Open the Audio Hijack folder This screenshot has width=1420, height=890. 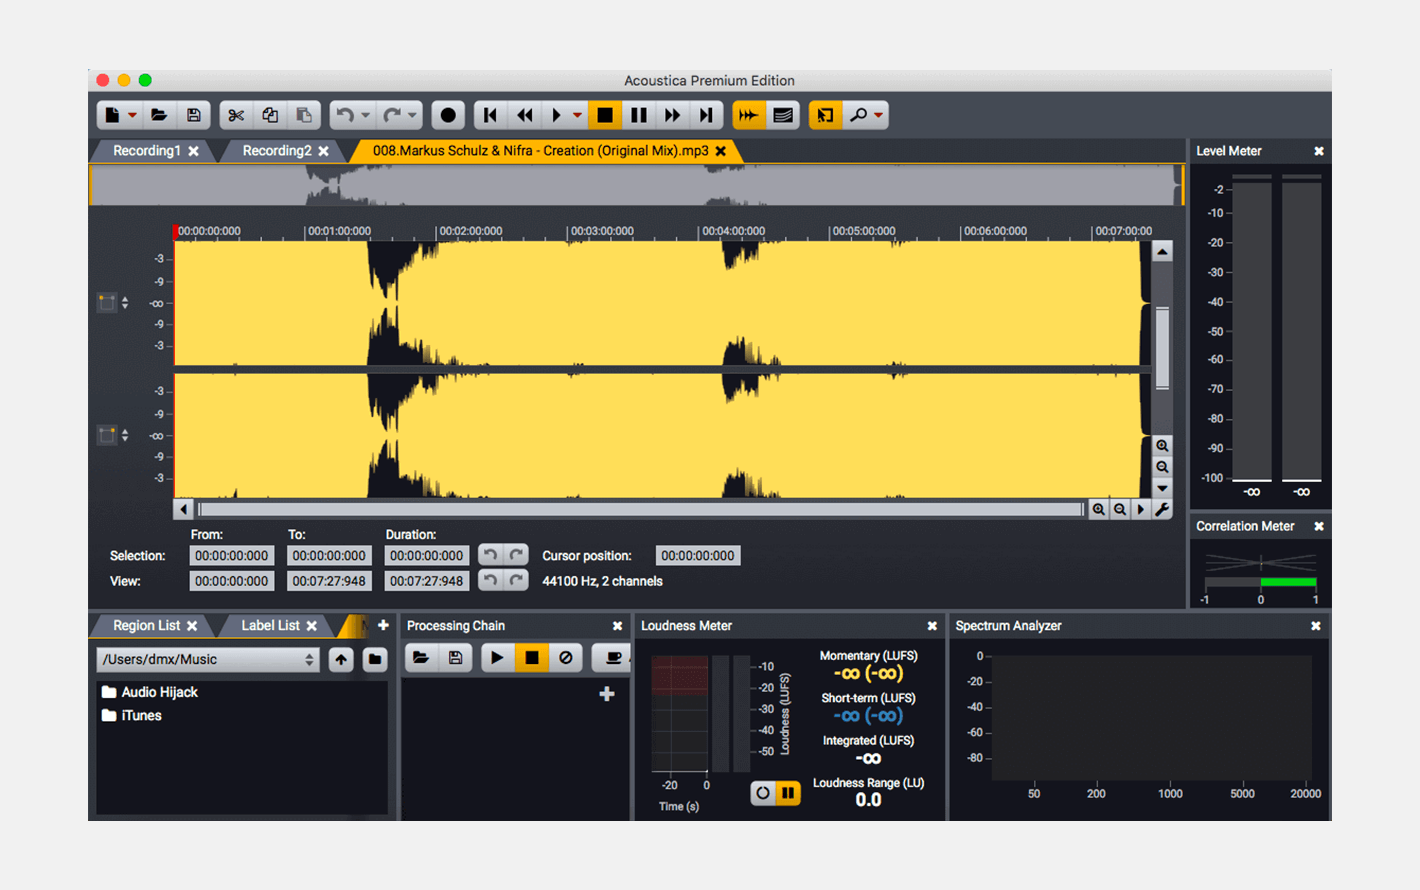coord(150,692)
